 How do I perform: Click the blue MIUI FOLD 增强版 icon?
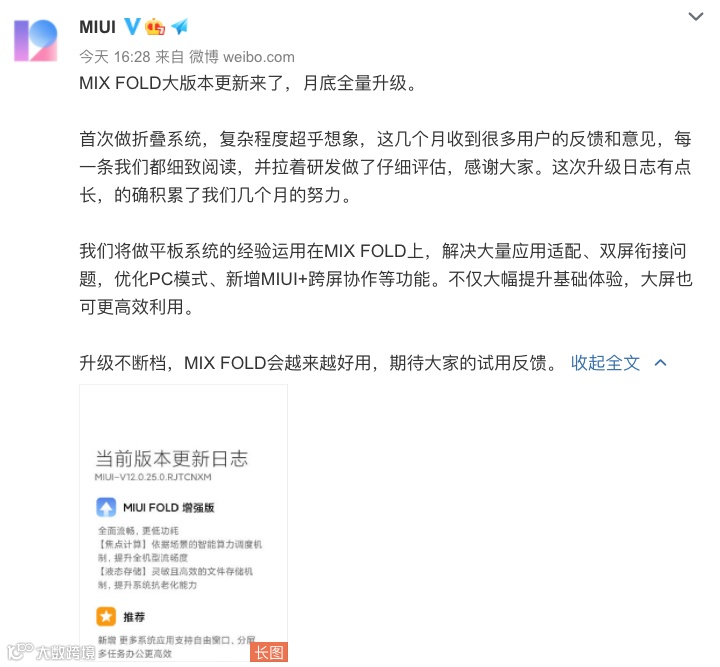[106, 507]
